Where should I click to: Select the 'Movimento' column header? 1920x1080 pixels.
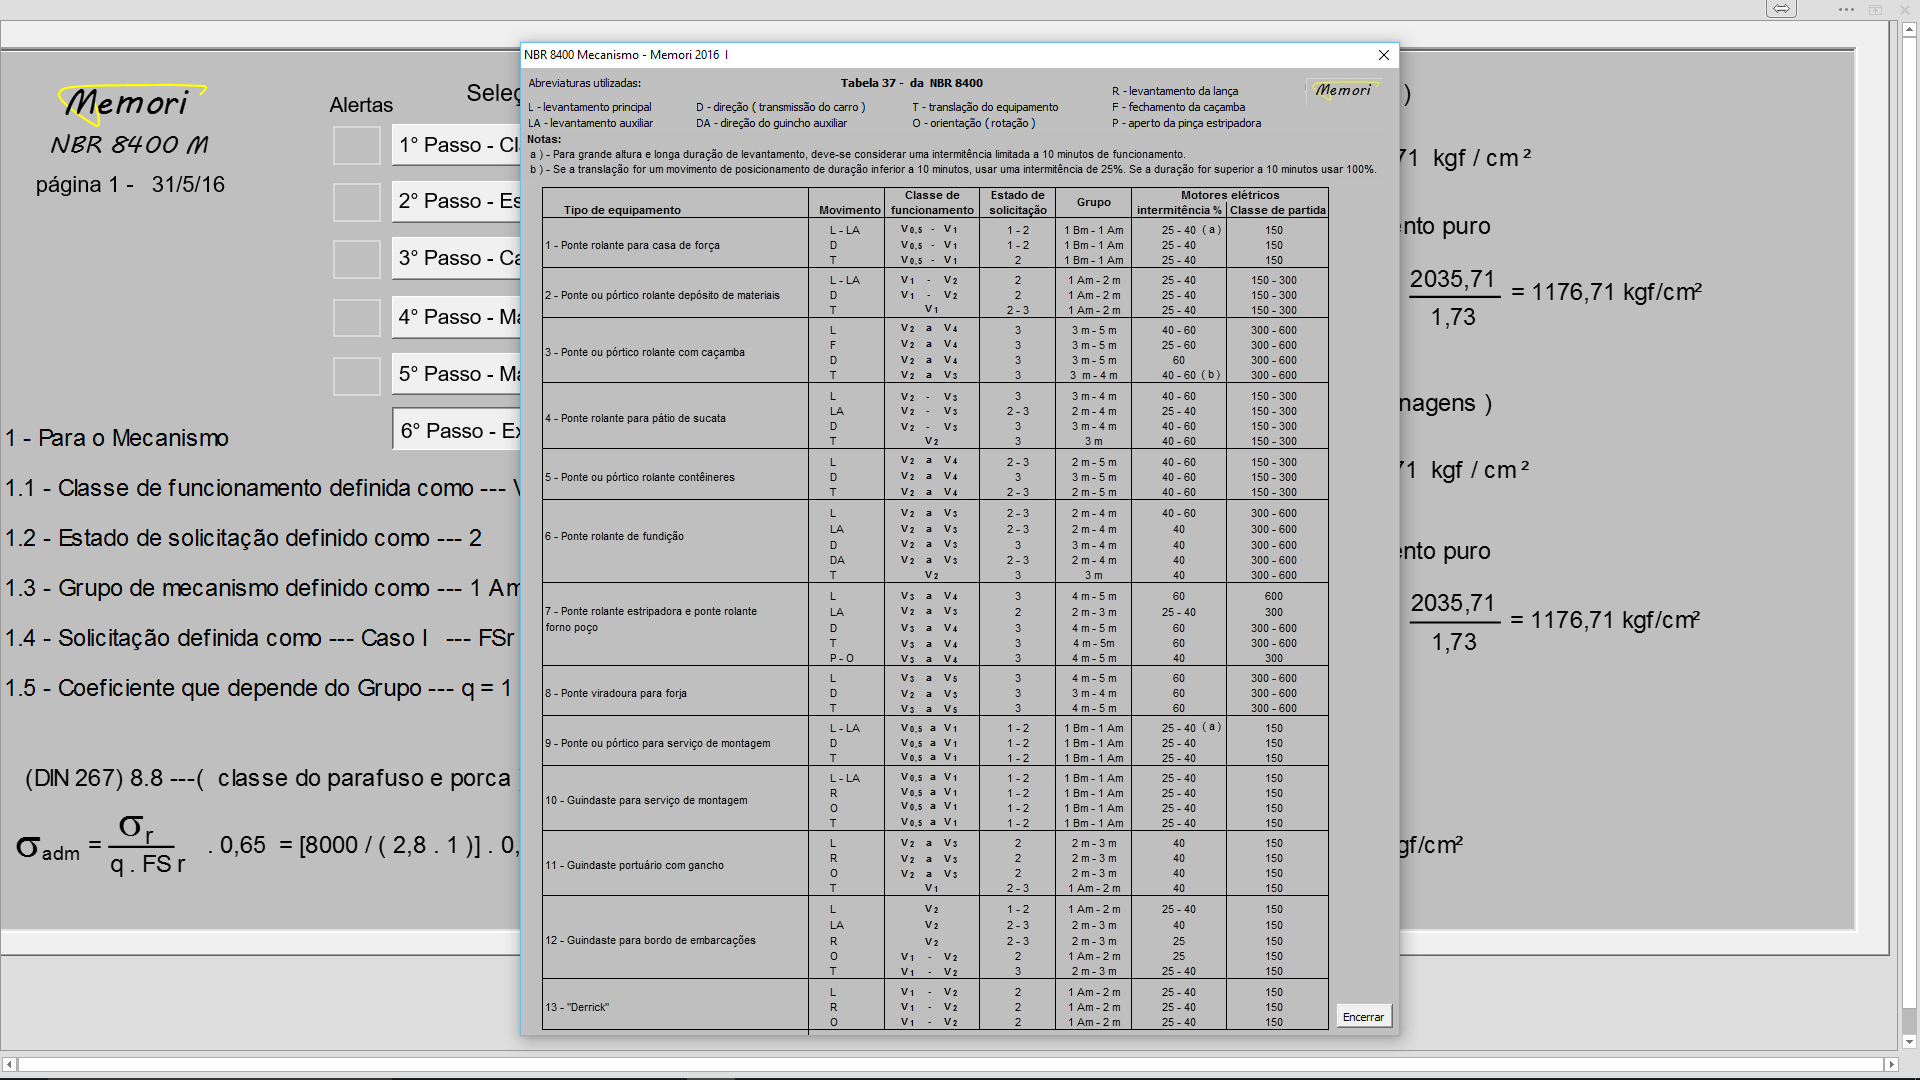tap(849, 210)
